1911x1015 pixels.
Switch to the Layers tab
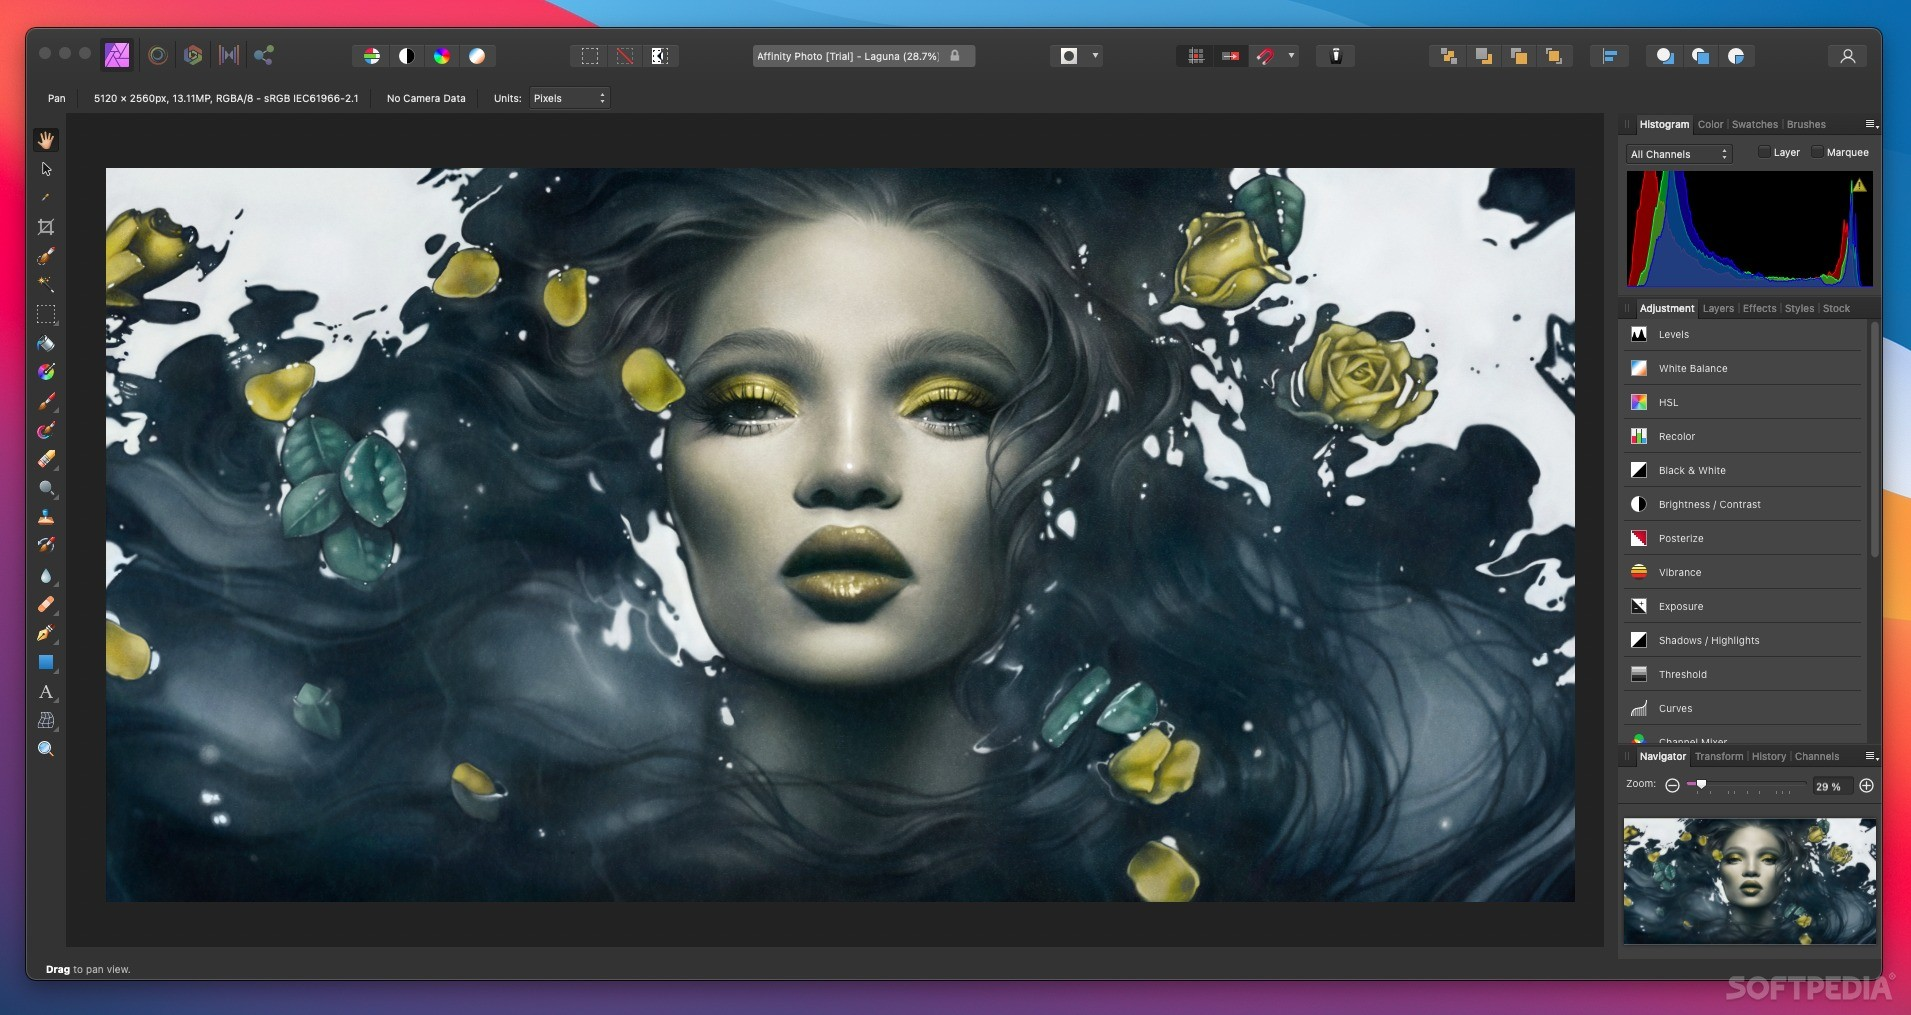tap(1718, 309)
